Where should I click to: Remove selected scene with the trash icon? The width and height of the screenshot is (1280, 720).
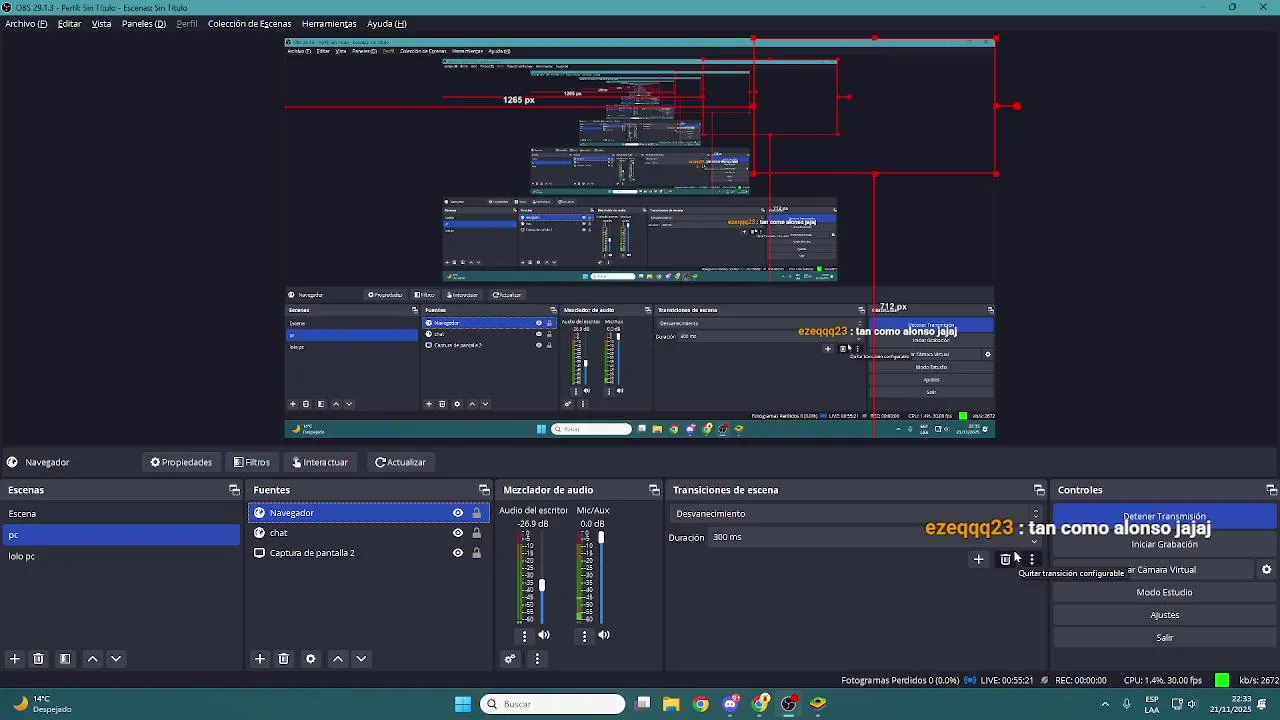38,659
